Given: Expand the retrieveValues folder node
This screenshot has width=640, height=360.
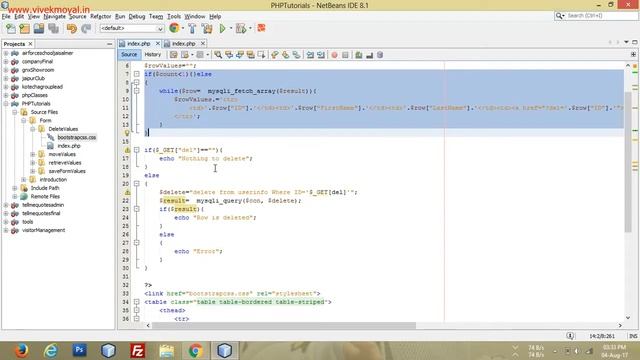Looking at the screenshot, I should point(33,163).
